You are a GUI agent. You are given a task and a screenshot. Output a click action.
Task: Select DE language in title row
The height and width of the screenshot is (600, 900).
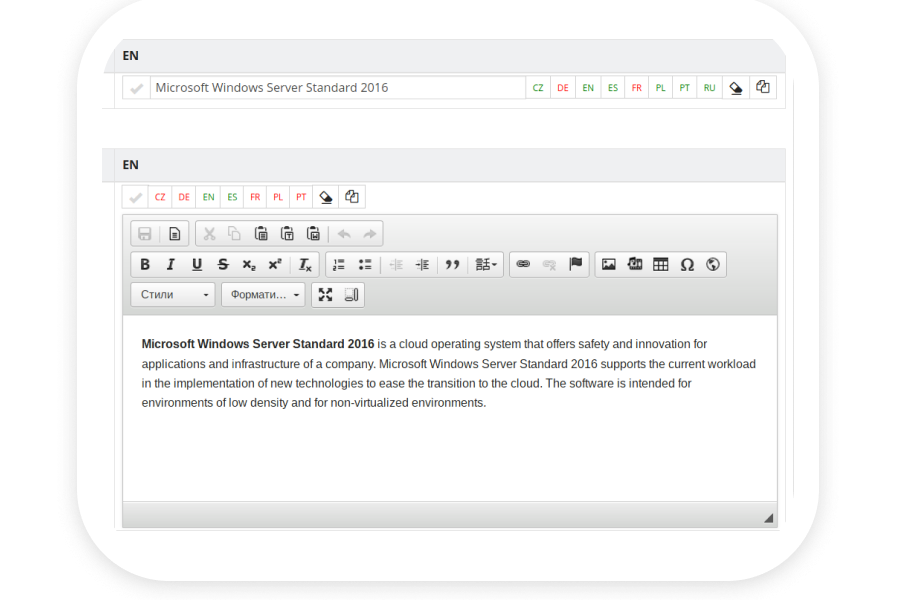click(563, 88)
